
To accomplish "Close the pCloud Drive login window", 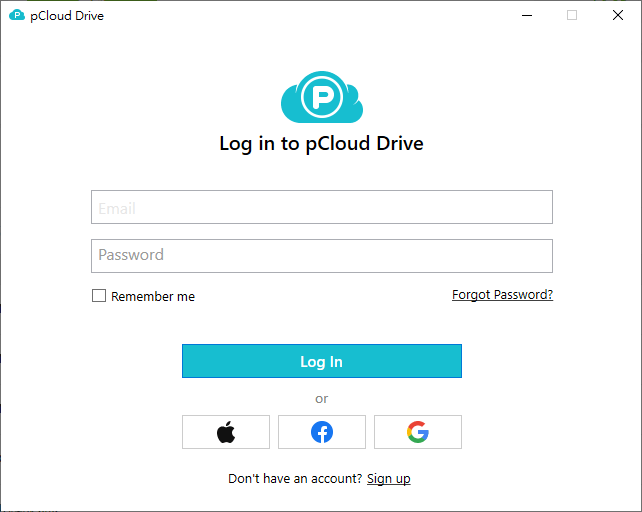I will click(x=617, y=15).
